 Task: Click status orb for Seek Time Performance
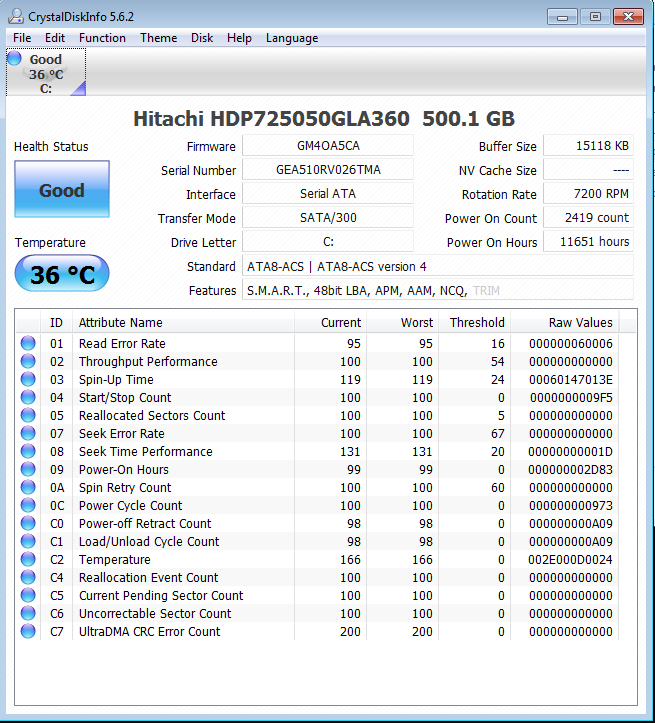point(28,451)
